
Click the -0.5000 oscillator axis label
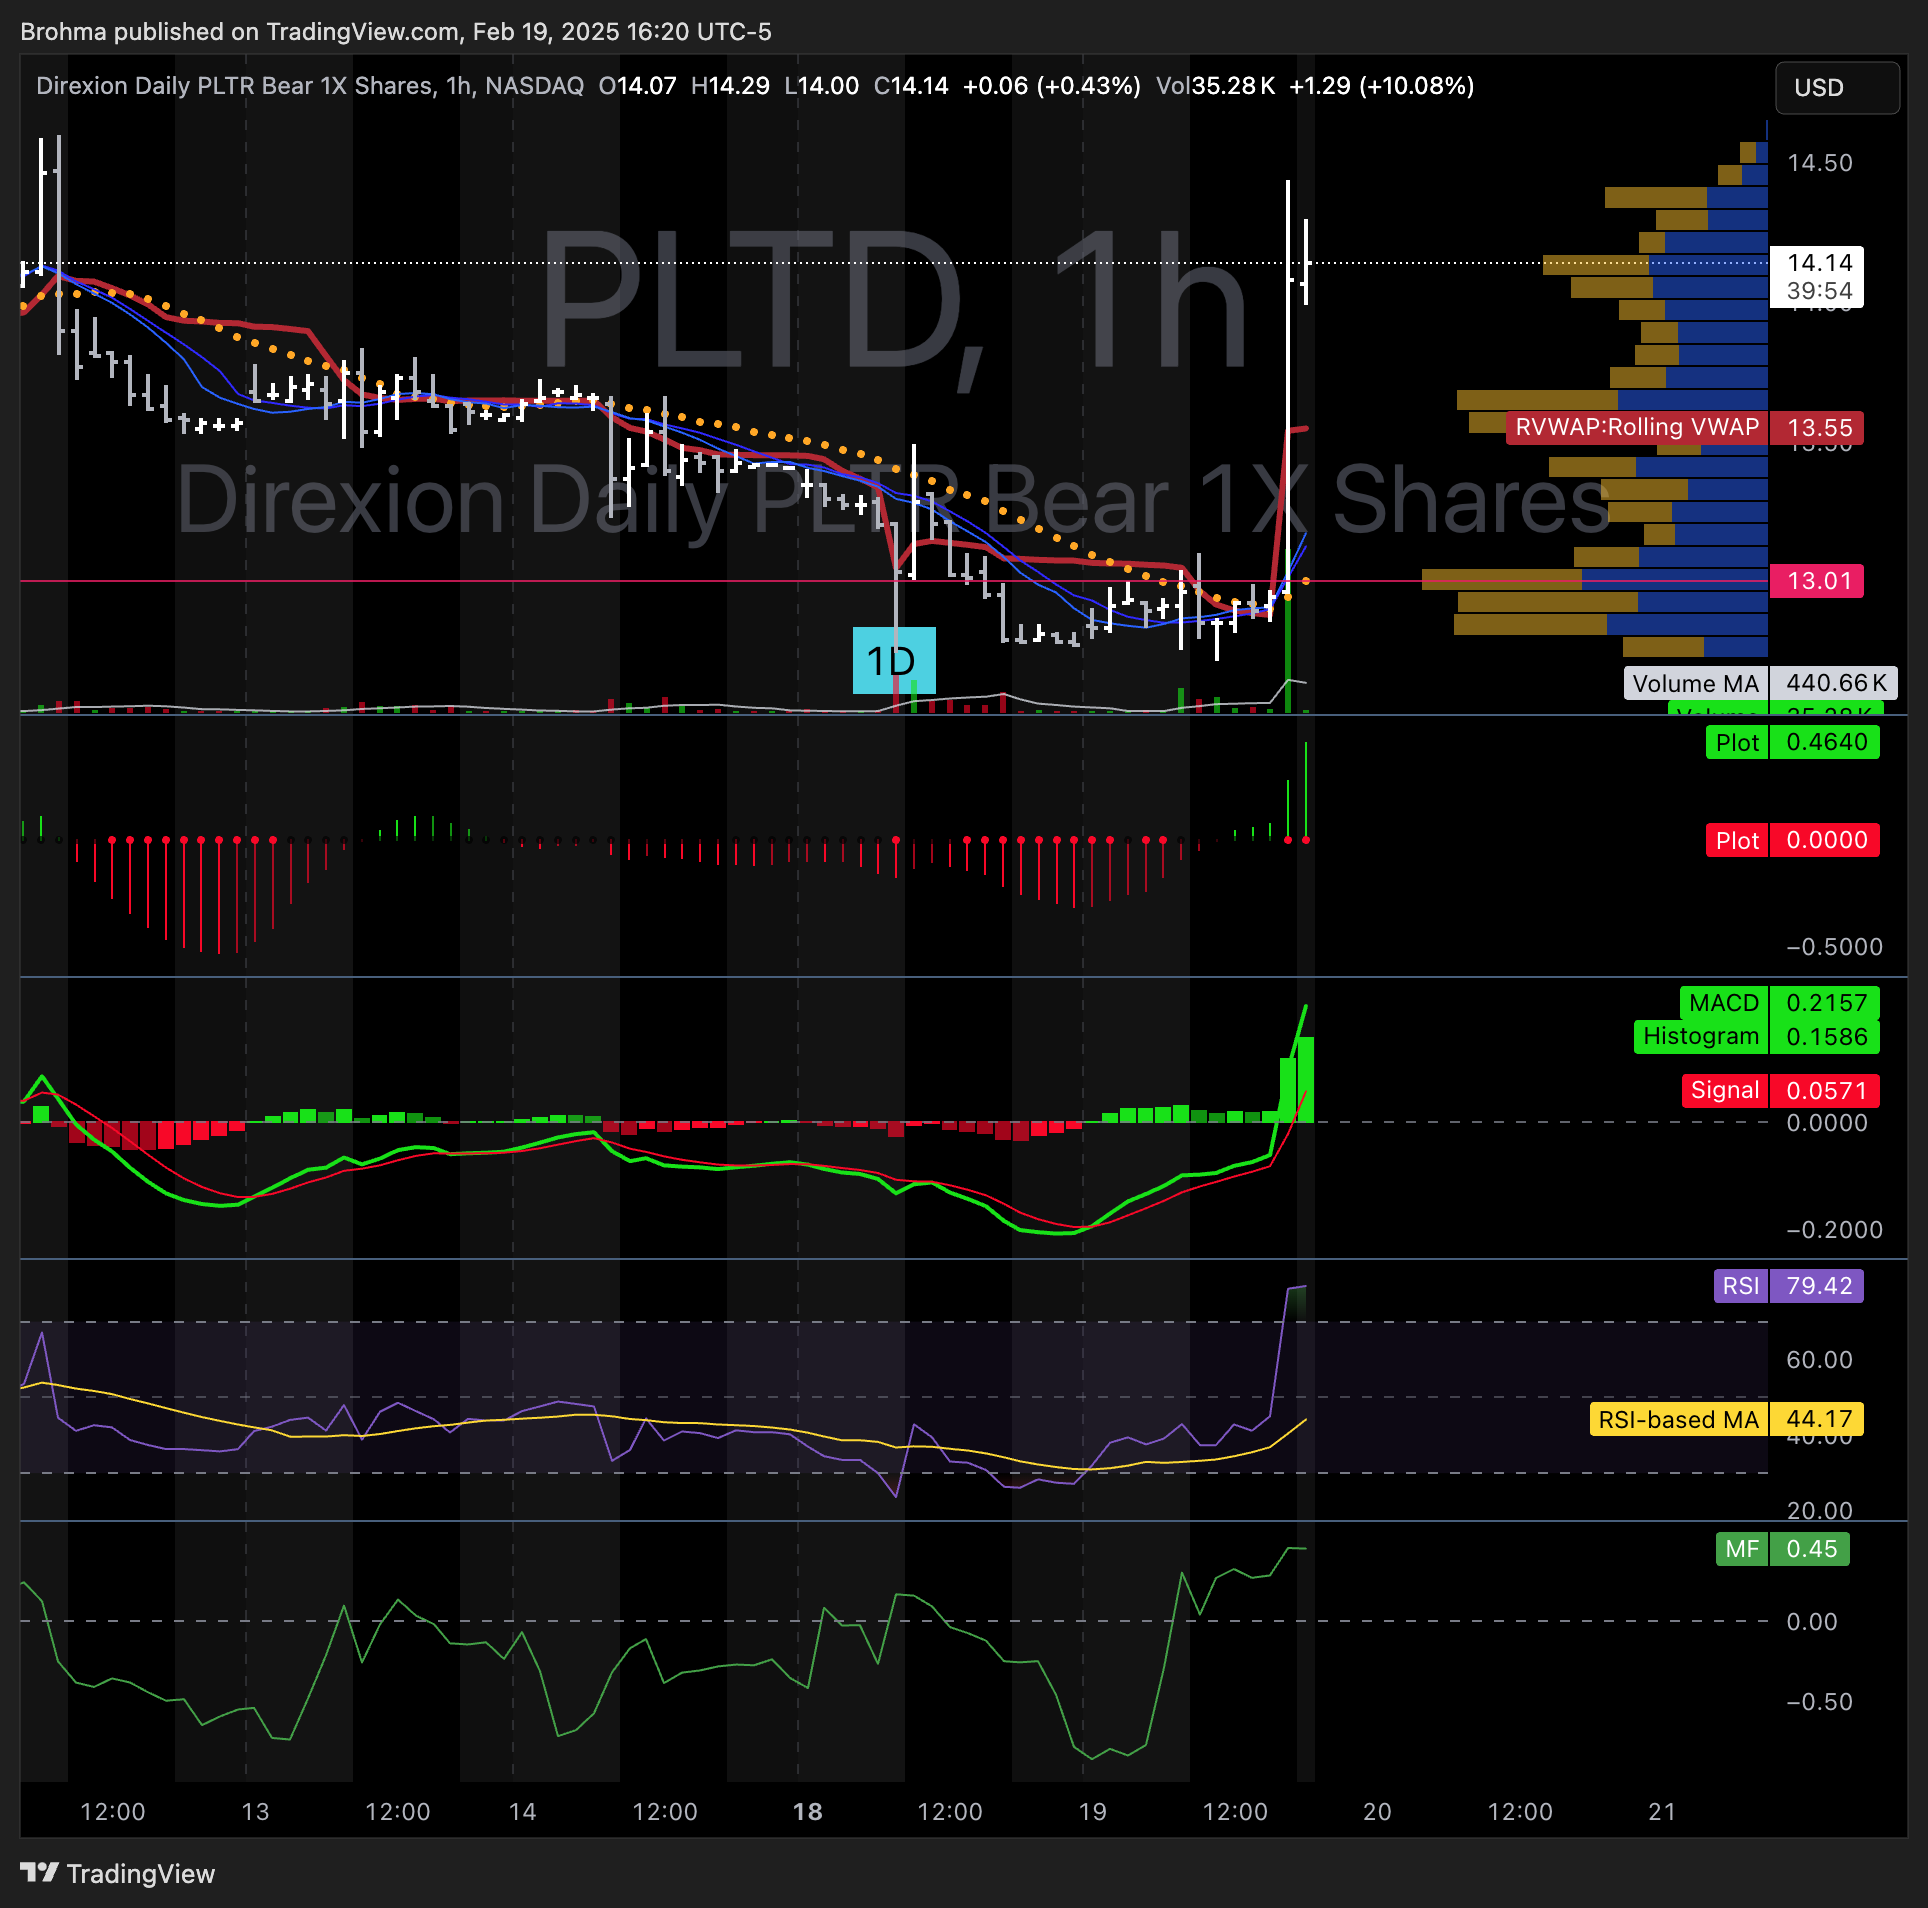[x=1834, y=947]
